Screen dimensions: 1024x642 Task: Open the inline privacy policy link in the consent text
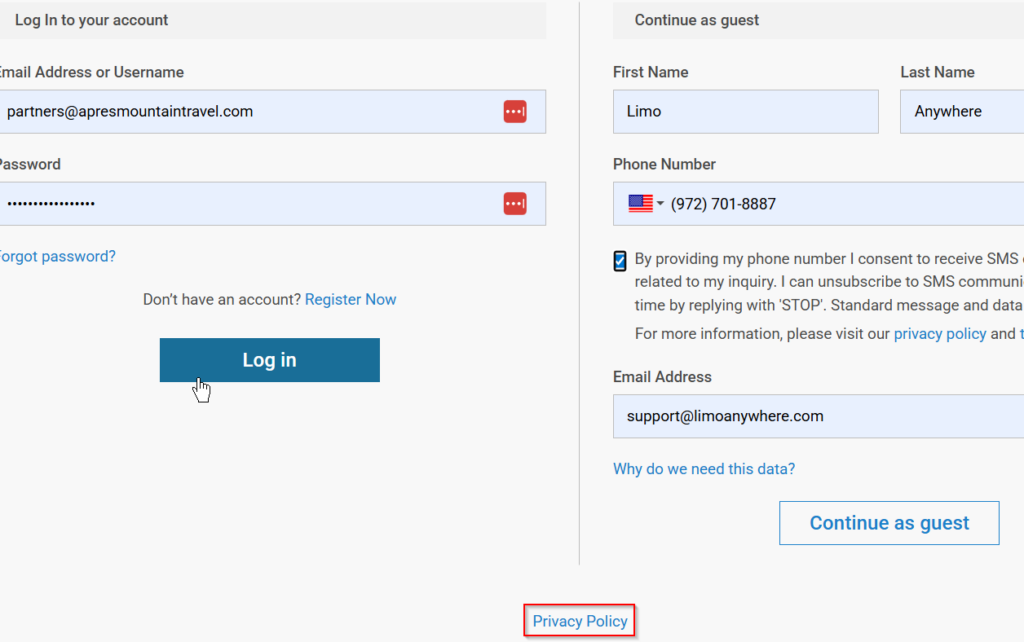click(x=939, y=334)
